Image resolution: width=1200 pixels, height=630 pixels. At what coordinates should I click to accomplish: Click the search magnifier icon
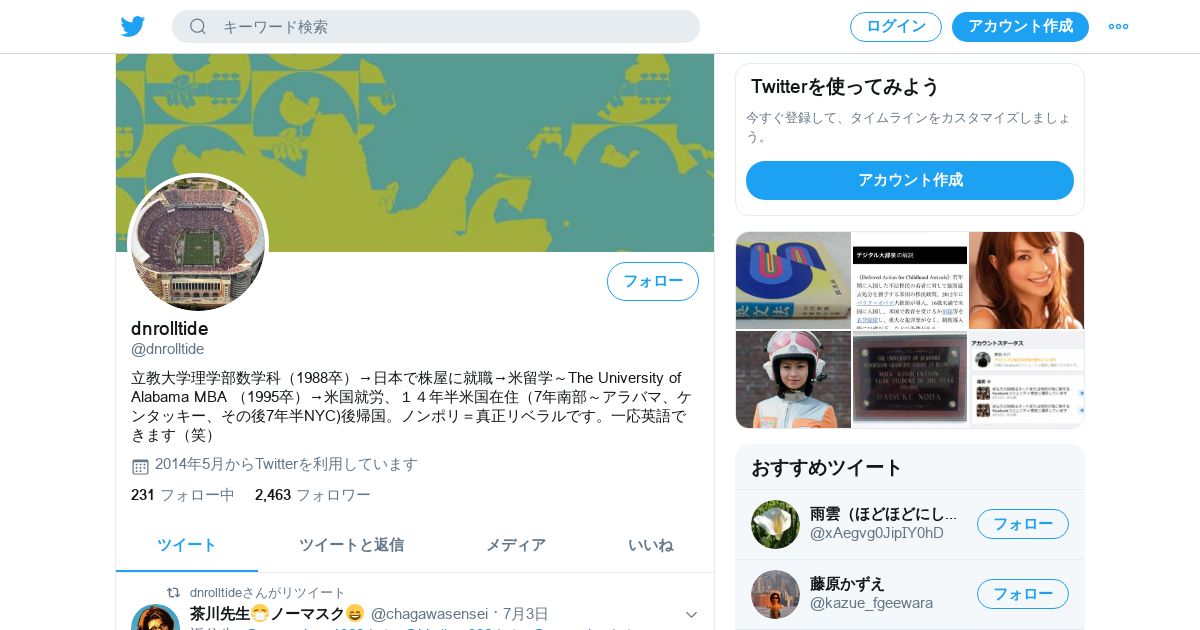[198, 26]
